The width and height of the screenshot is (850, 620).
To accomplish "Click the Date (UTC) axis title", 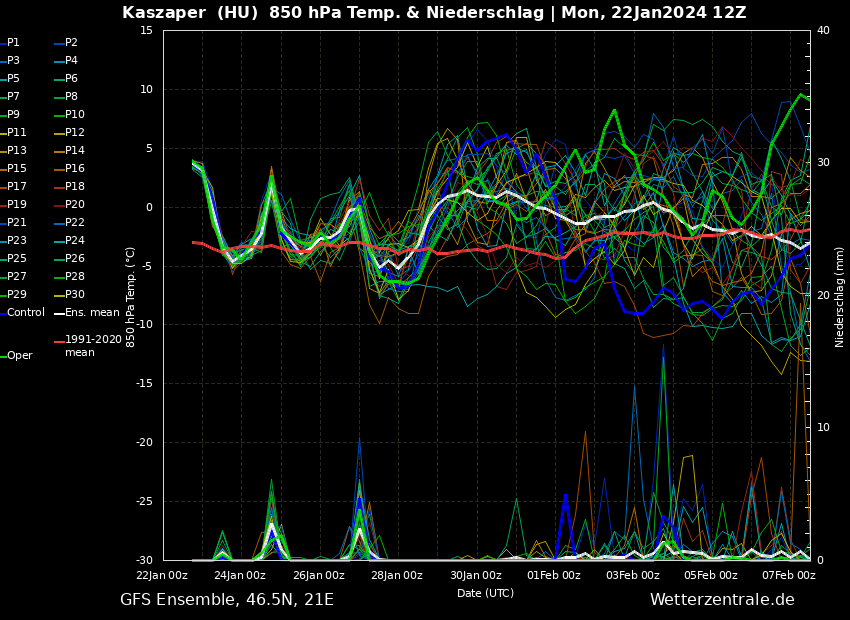I will pyautogui.click(x=485, y=593).
